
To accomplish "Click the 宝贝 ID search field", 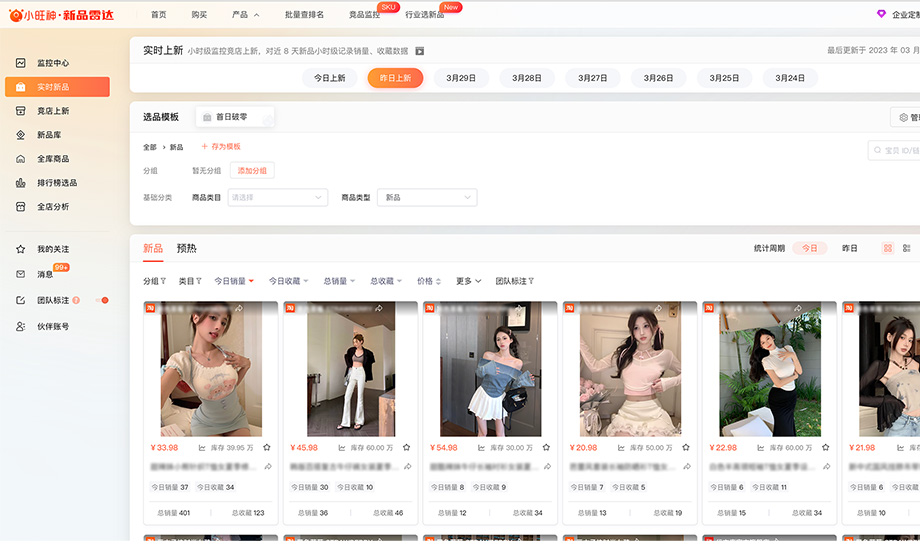I will (x=894, y=150).
